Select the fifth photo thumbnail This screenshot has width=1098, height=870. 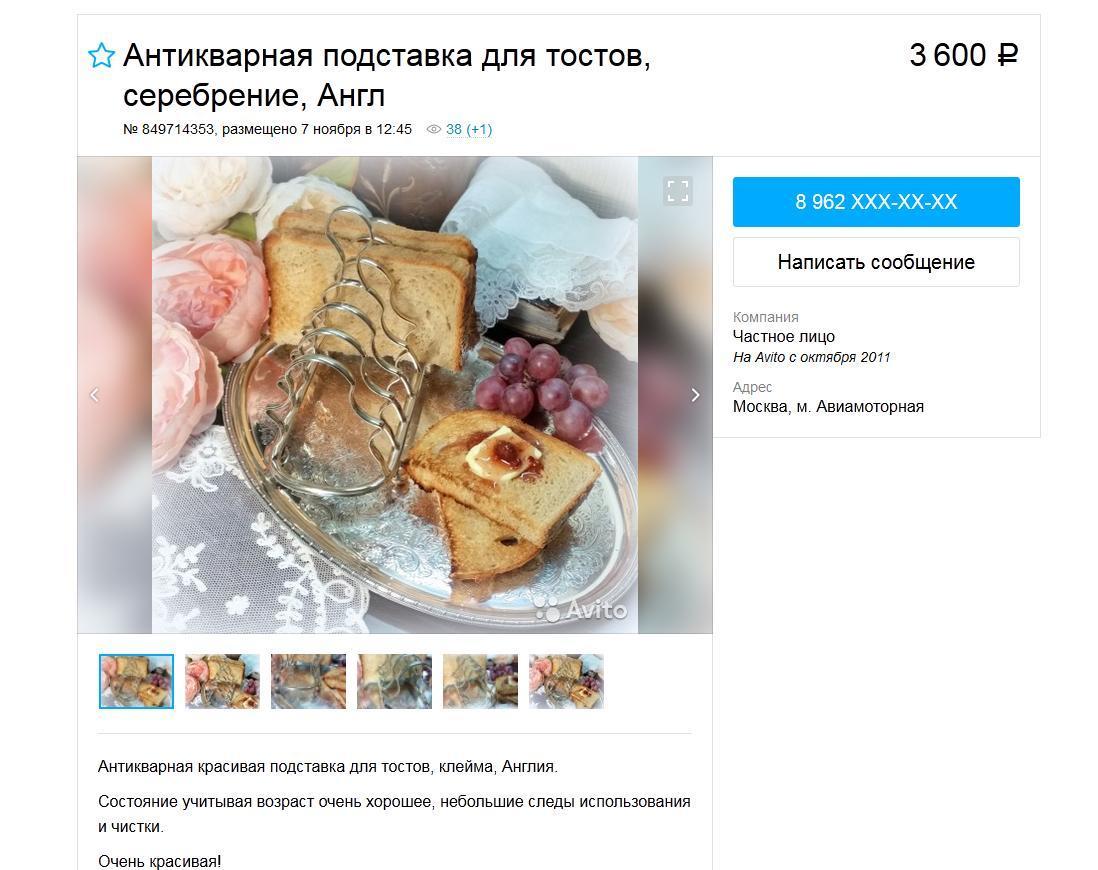pyautogui.click(x=480, y=682)
